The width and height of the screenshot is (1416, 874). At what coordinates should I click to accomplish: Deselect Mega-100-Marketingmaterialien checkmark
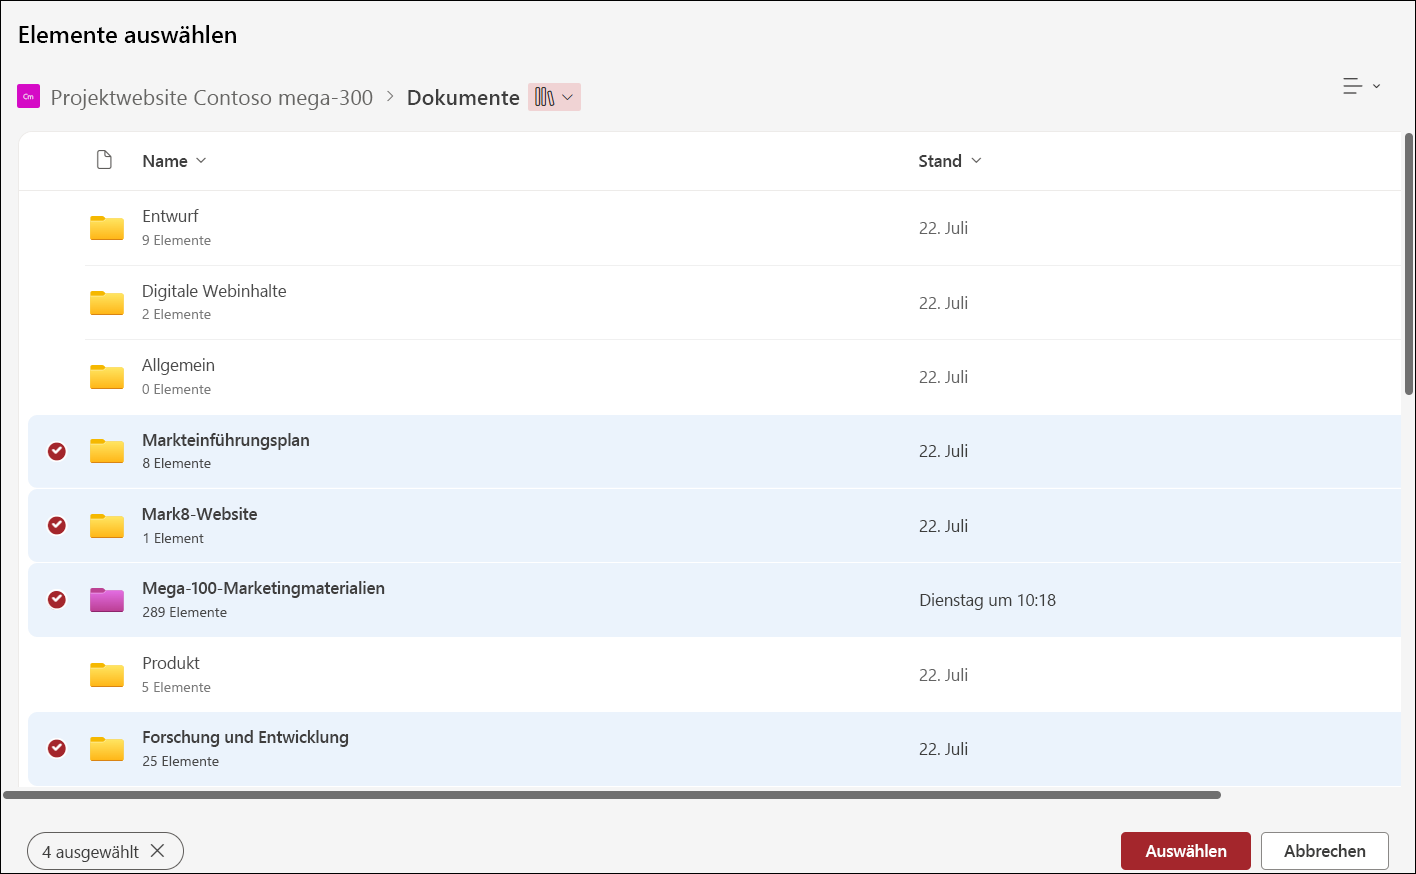click(57, 599)
